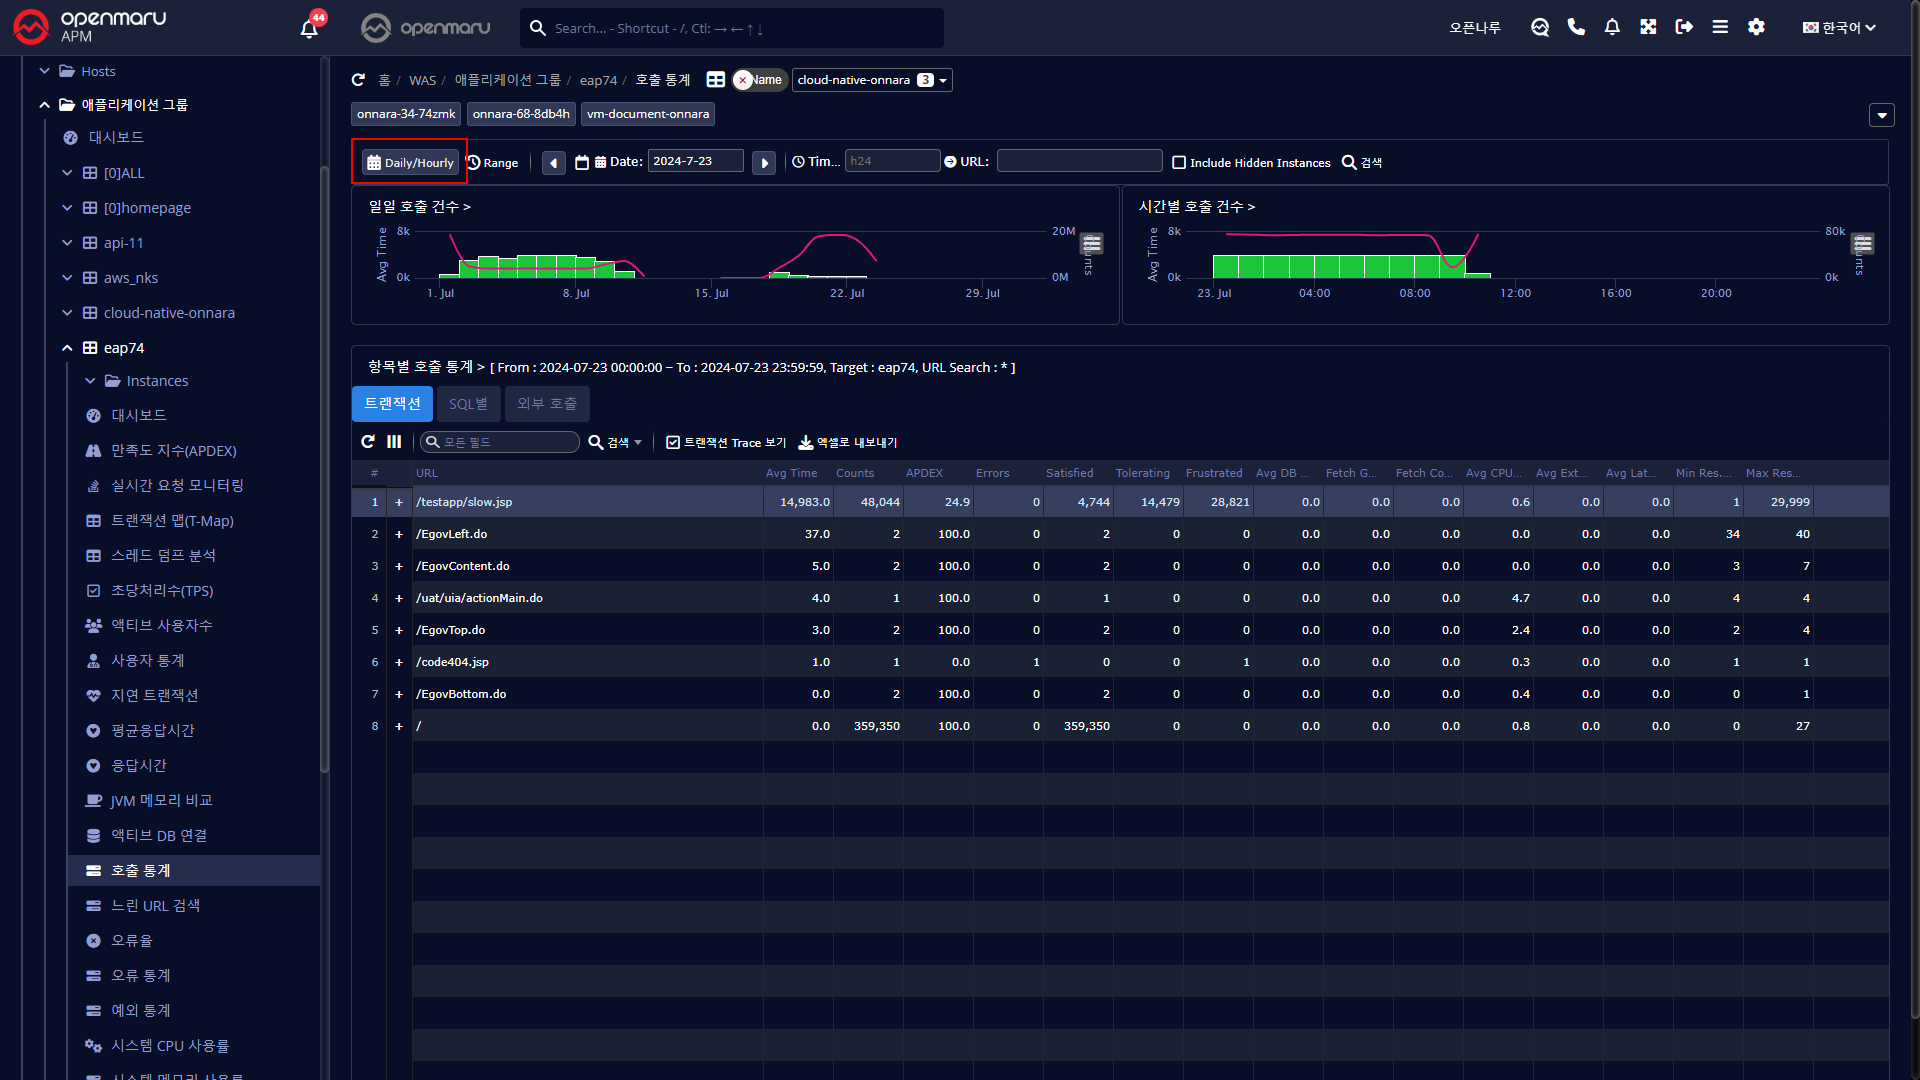This screenshot has height=1080, width=1920.
Task: Click the column chooser icon above table
Action: coord(394,442)
